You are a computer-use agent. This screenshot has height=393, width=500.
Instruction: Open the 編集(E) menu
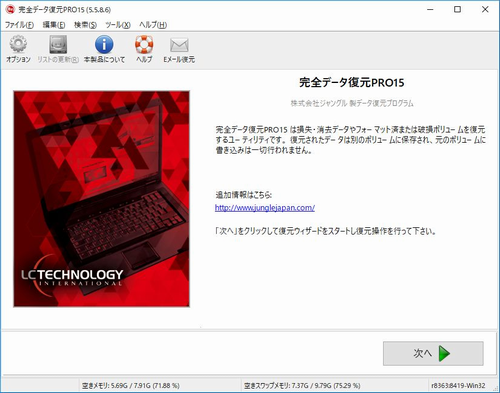(x=54, y=25)
